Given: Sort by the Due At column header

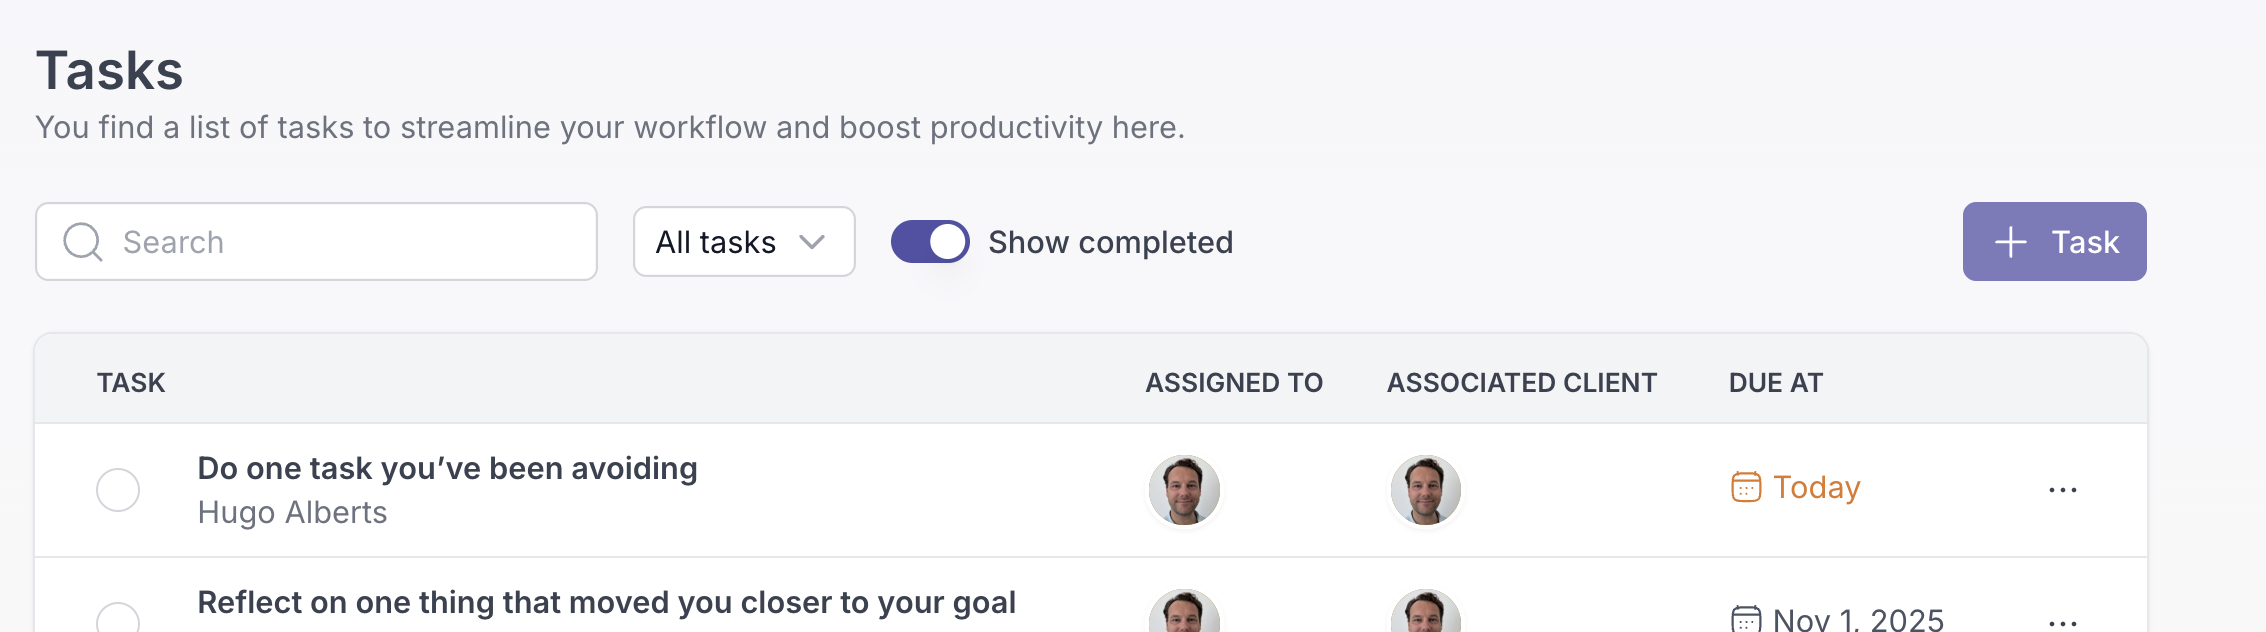Looking at the screenshot, I should tap(1775, 383).
